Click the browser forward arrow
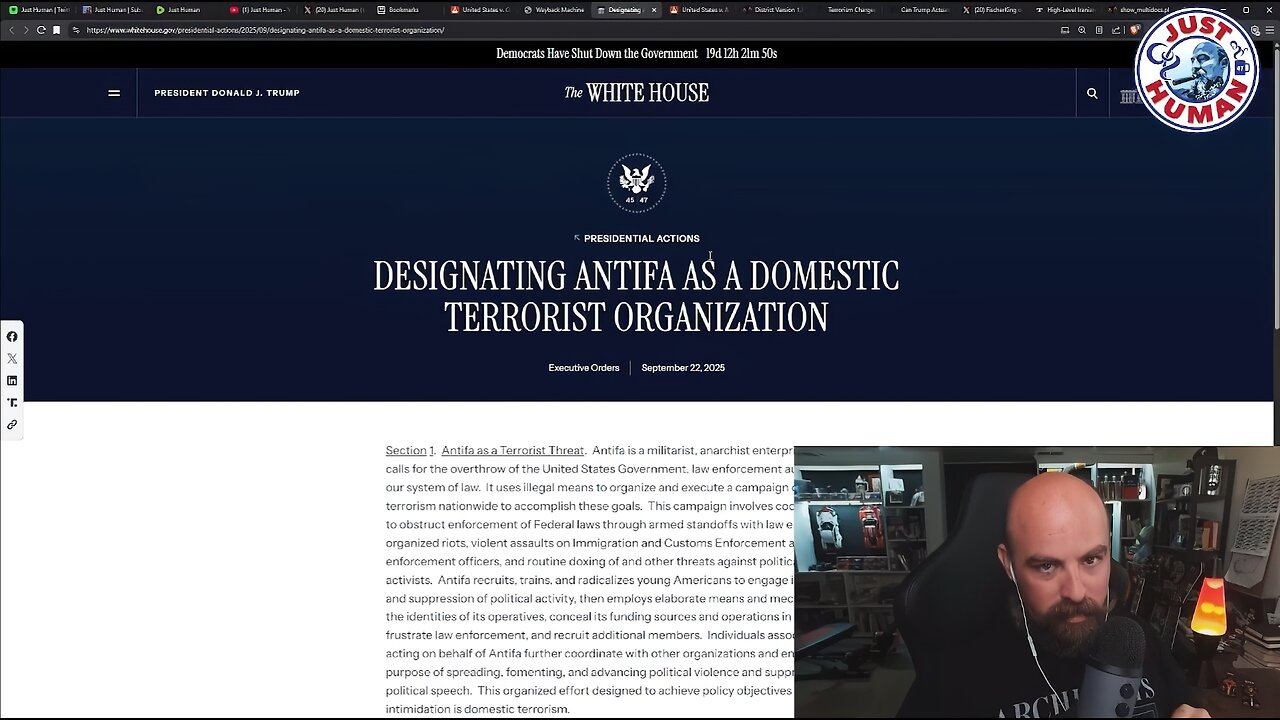The width and height of the screenshot is (1280, 720). tap(26, 30)
